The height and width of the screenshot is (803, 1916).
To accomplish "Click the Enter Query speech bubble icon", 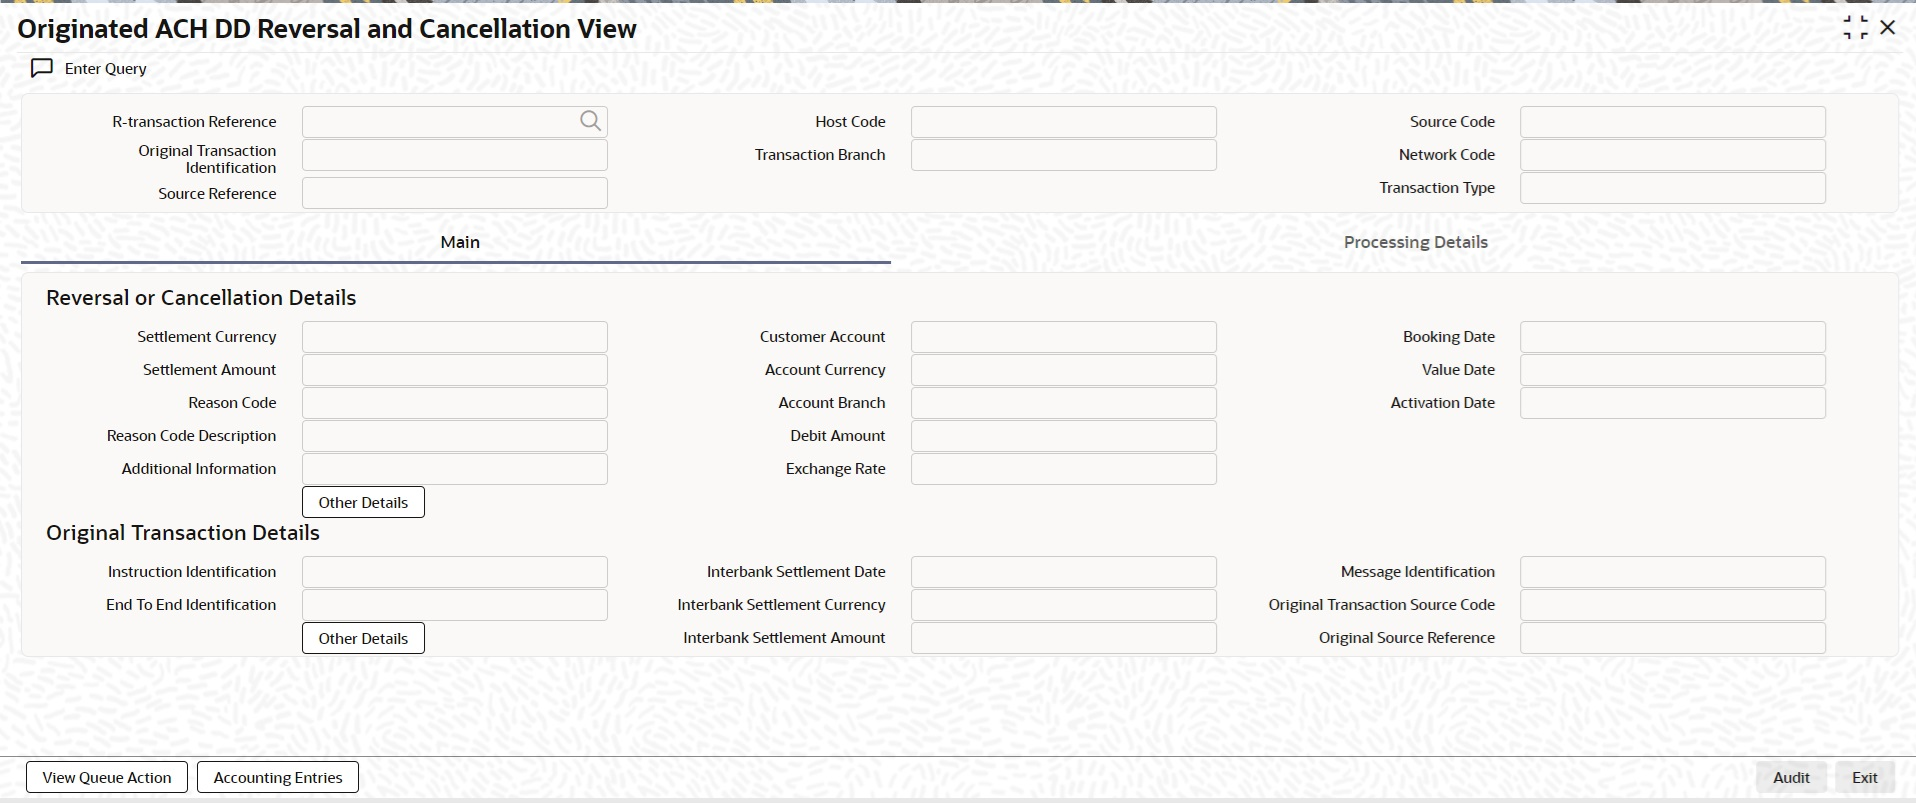I will tap(42, 68).
